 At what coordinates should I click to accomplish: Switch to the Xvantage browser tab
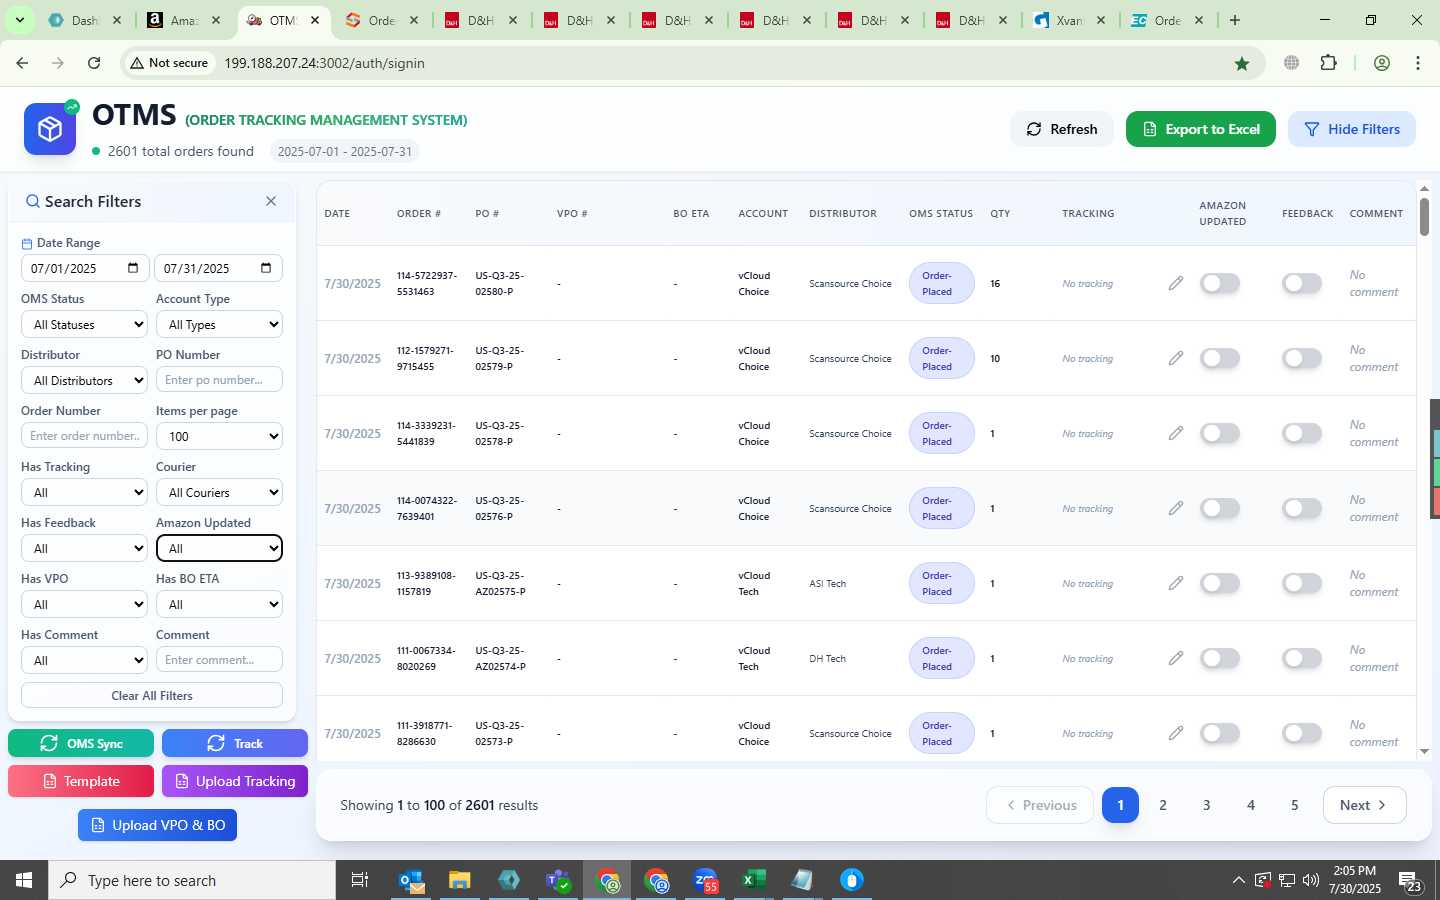pos(1070,20)
